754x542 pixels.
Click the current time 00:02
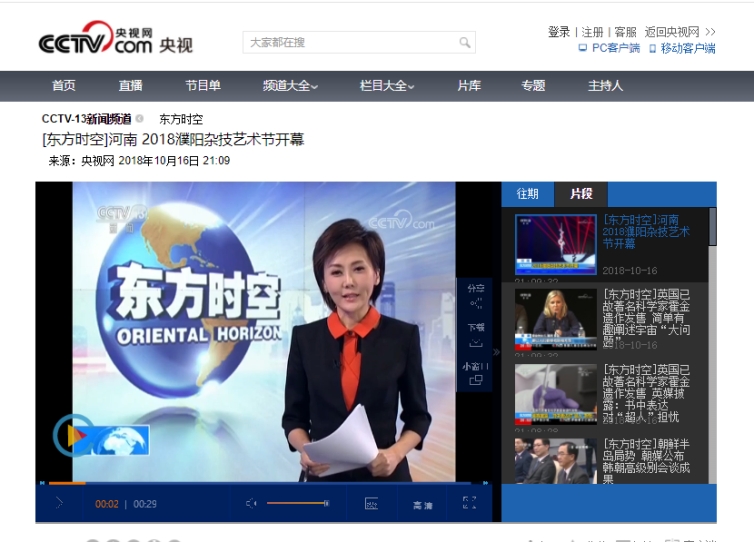[x=107, y=504]
